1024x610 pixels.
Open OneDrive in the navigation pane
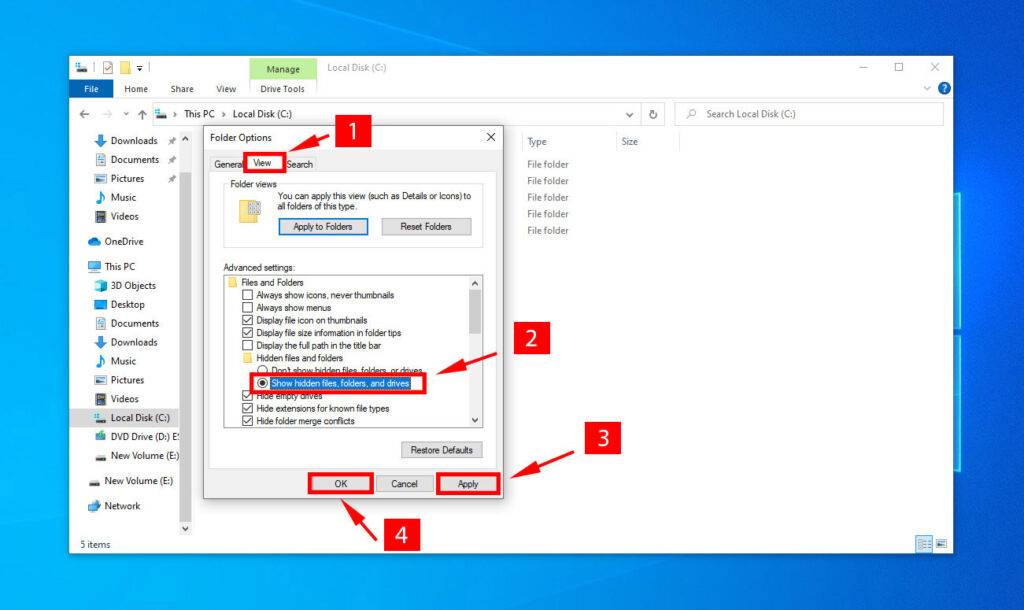click(x=123, y=241)
